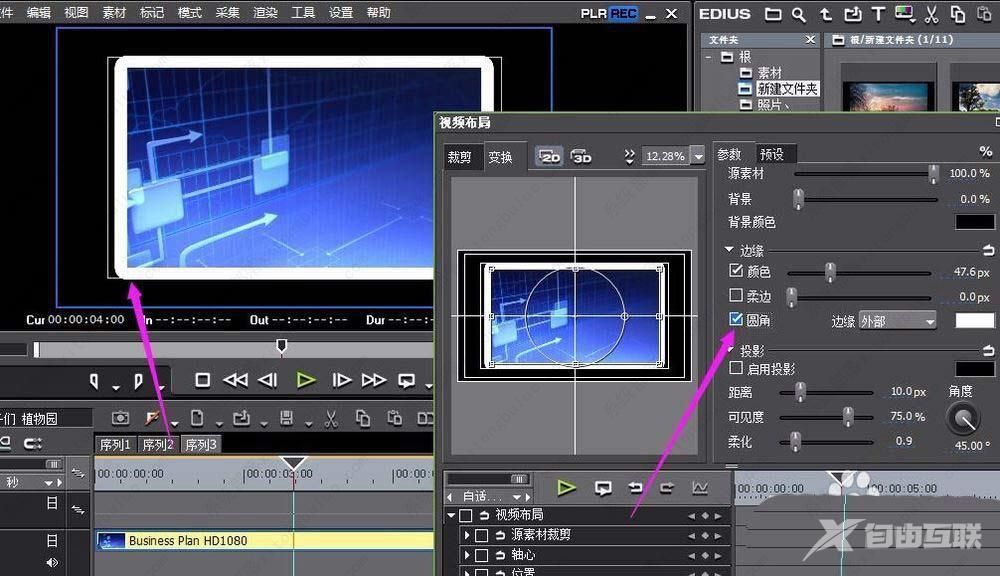Collapse the 边缘 section
Viewport: 1000px width, 576px height.
(729, 249)
